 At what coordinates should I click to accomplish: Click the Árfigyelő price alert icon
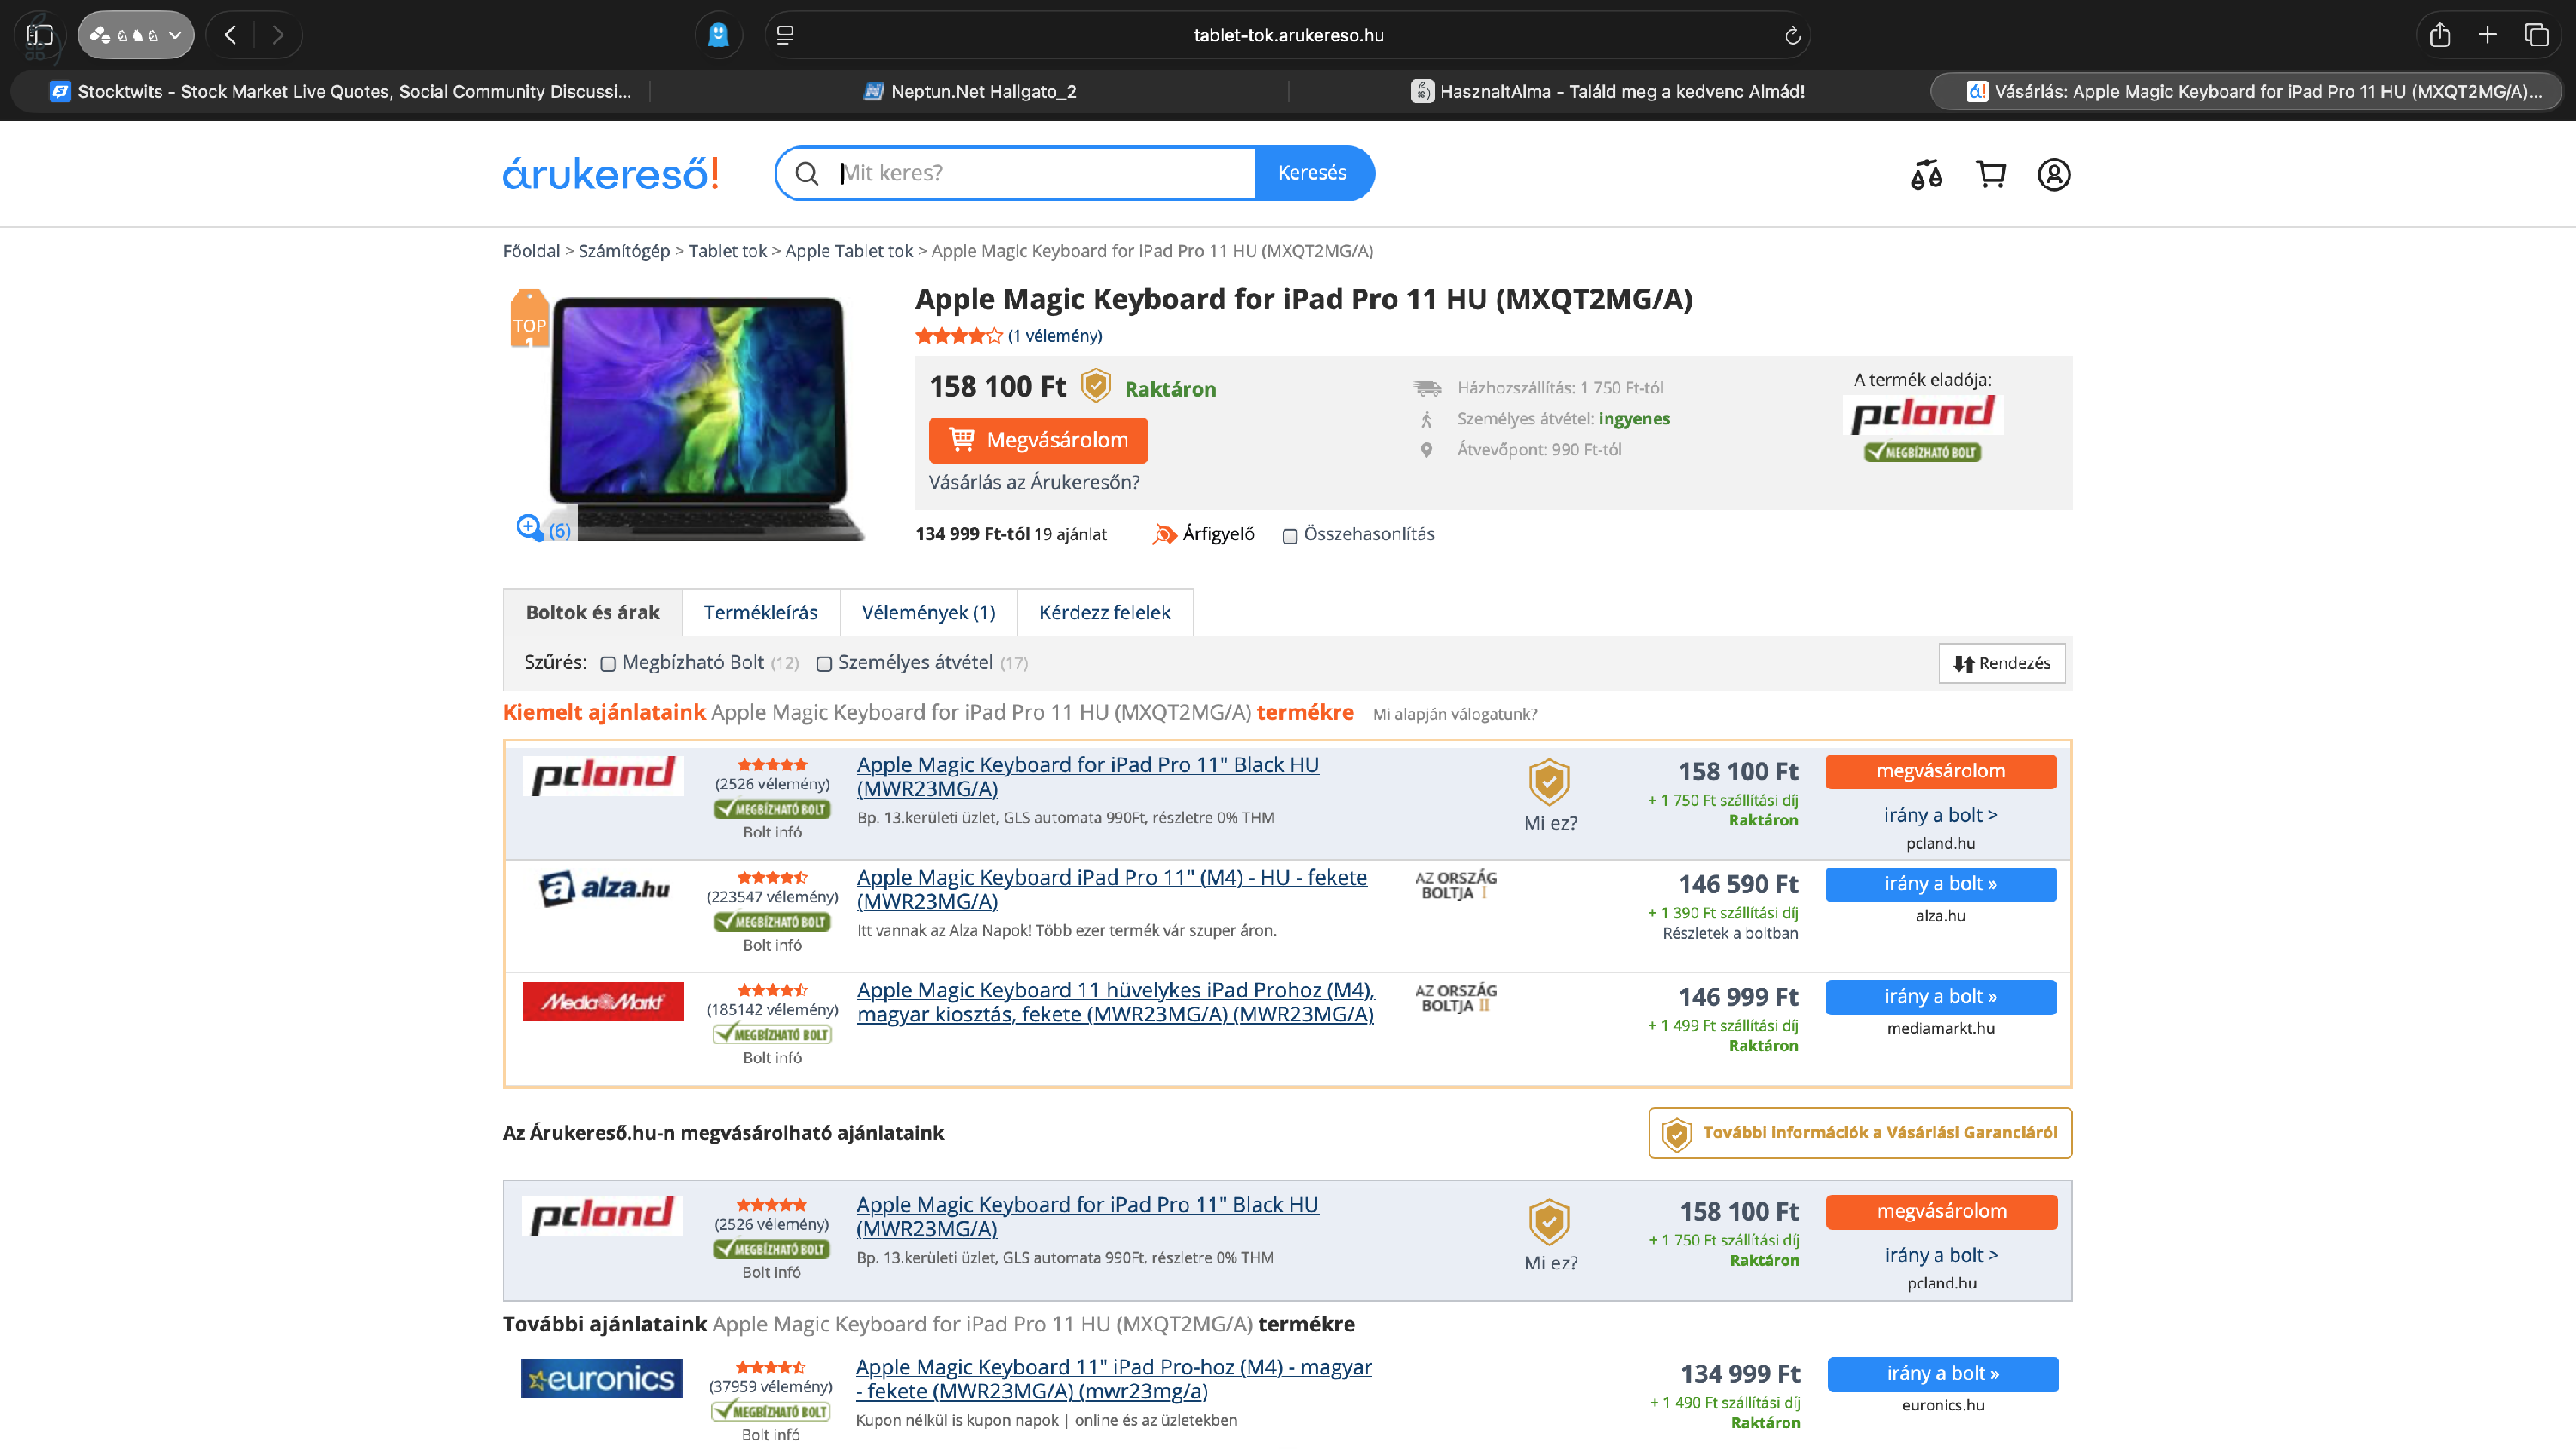1165,534
